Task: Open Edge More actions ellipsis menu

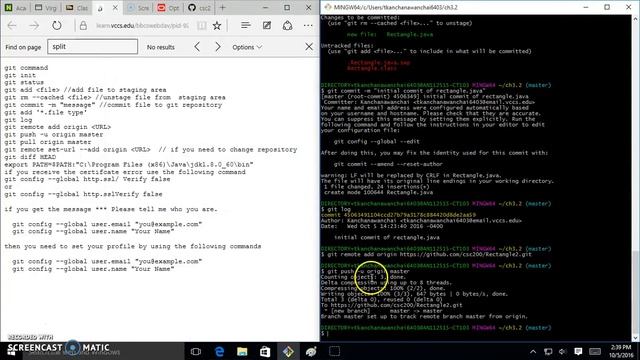Action: pos(308,25)
